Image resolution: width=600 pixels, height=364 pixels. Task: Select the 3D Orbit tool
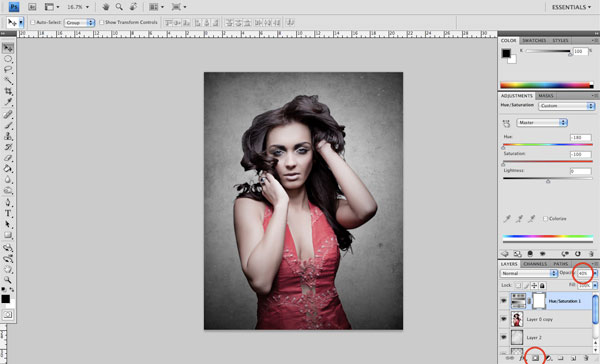point(8,259)
